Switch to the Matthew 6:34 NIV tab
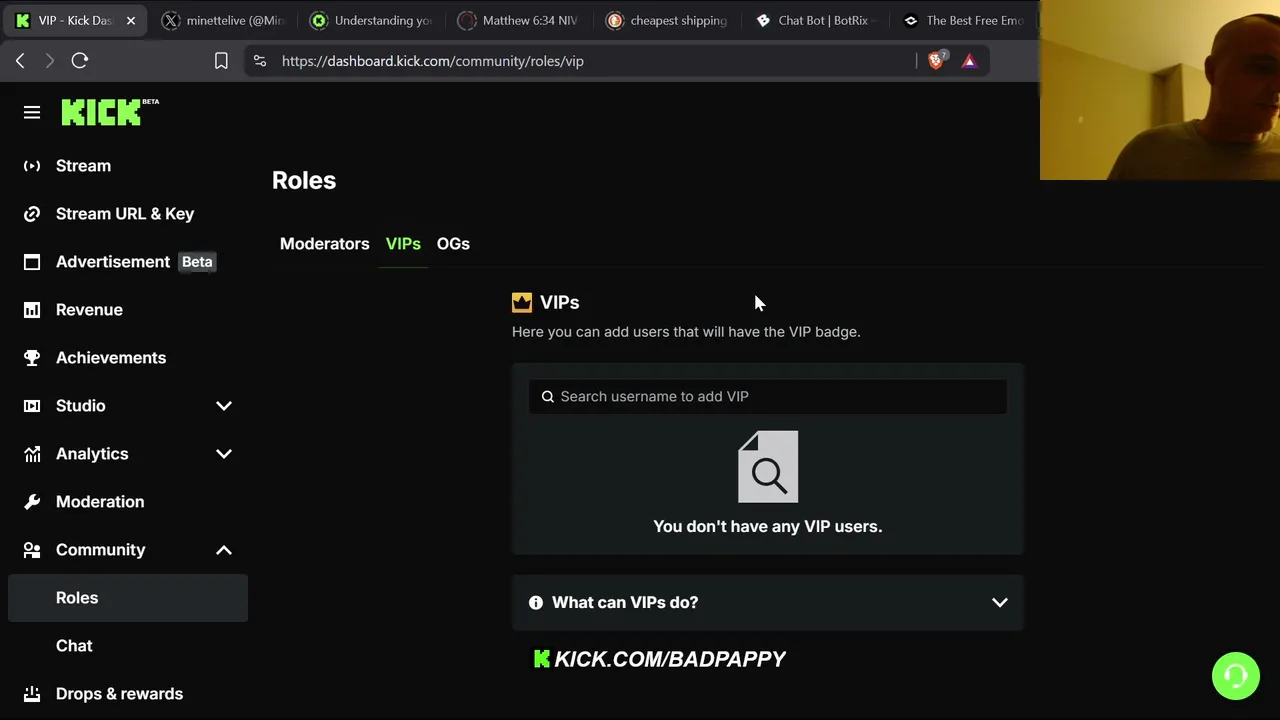 click(518, 20)
